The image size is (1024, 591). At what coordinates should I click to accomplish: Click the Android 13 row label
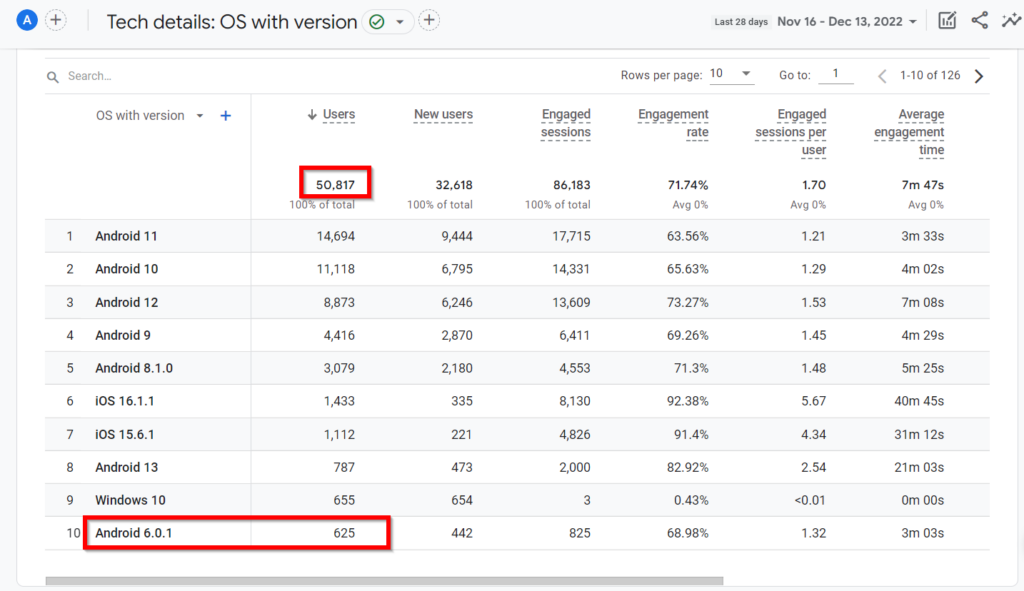coord(127,468)
